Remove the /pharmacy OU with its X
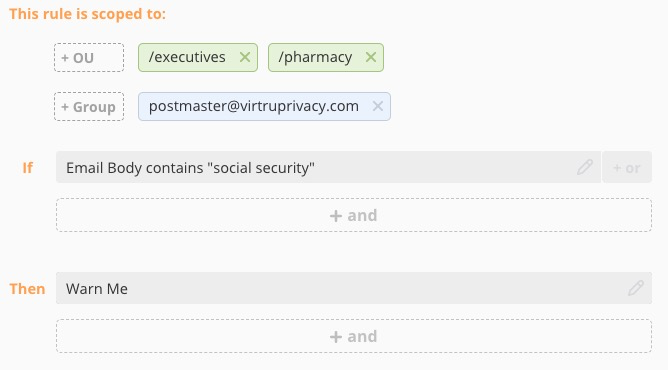The height and width of the screenshot is (370, 668). (371, 57)
